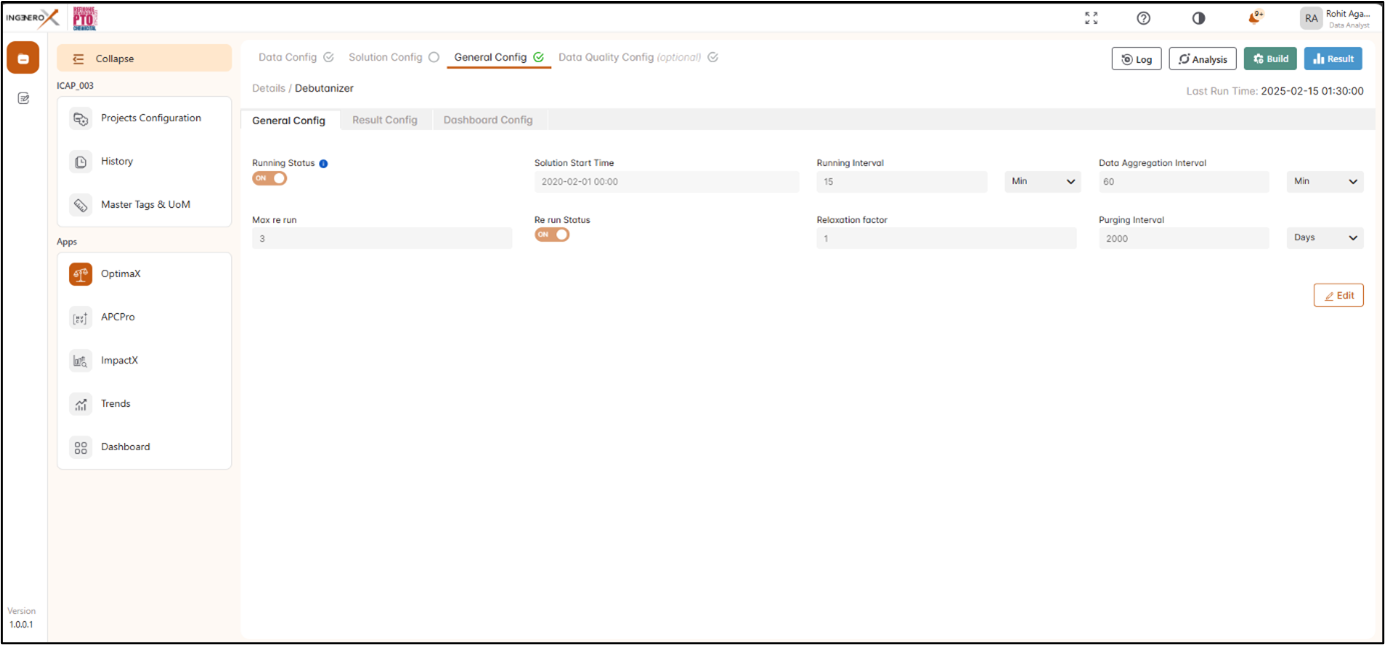This screenshot has height=645, width=1385.
Task: Switch to the Dashboard Config tab
Action: tap(488, 120)
